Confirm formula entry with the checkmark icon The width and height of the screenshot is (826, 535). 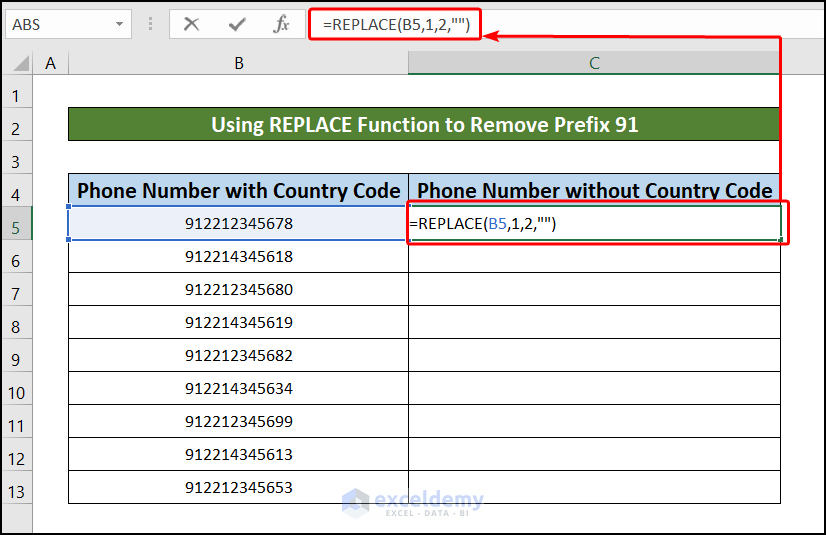coord(237,24)
